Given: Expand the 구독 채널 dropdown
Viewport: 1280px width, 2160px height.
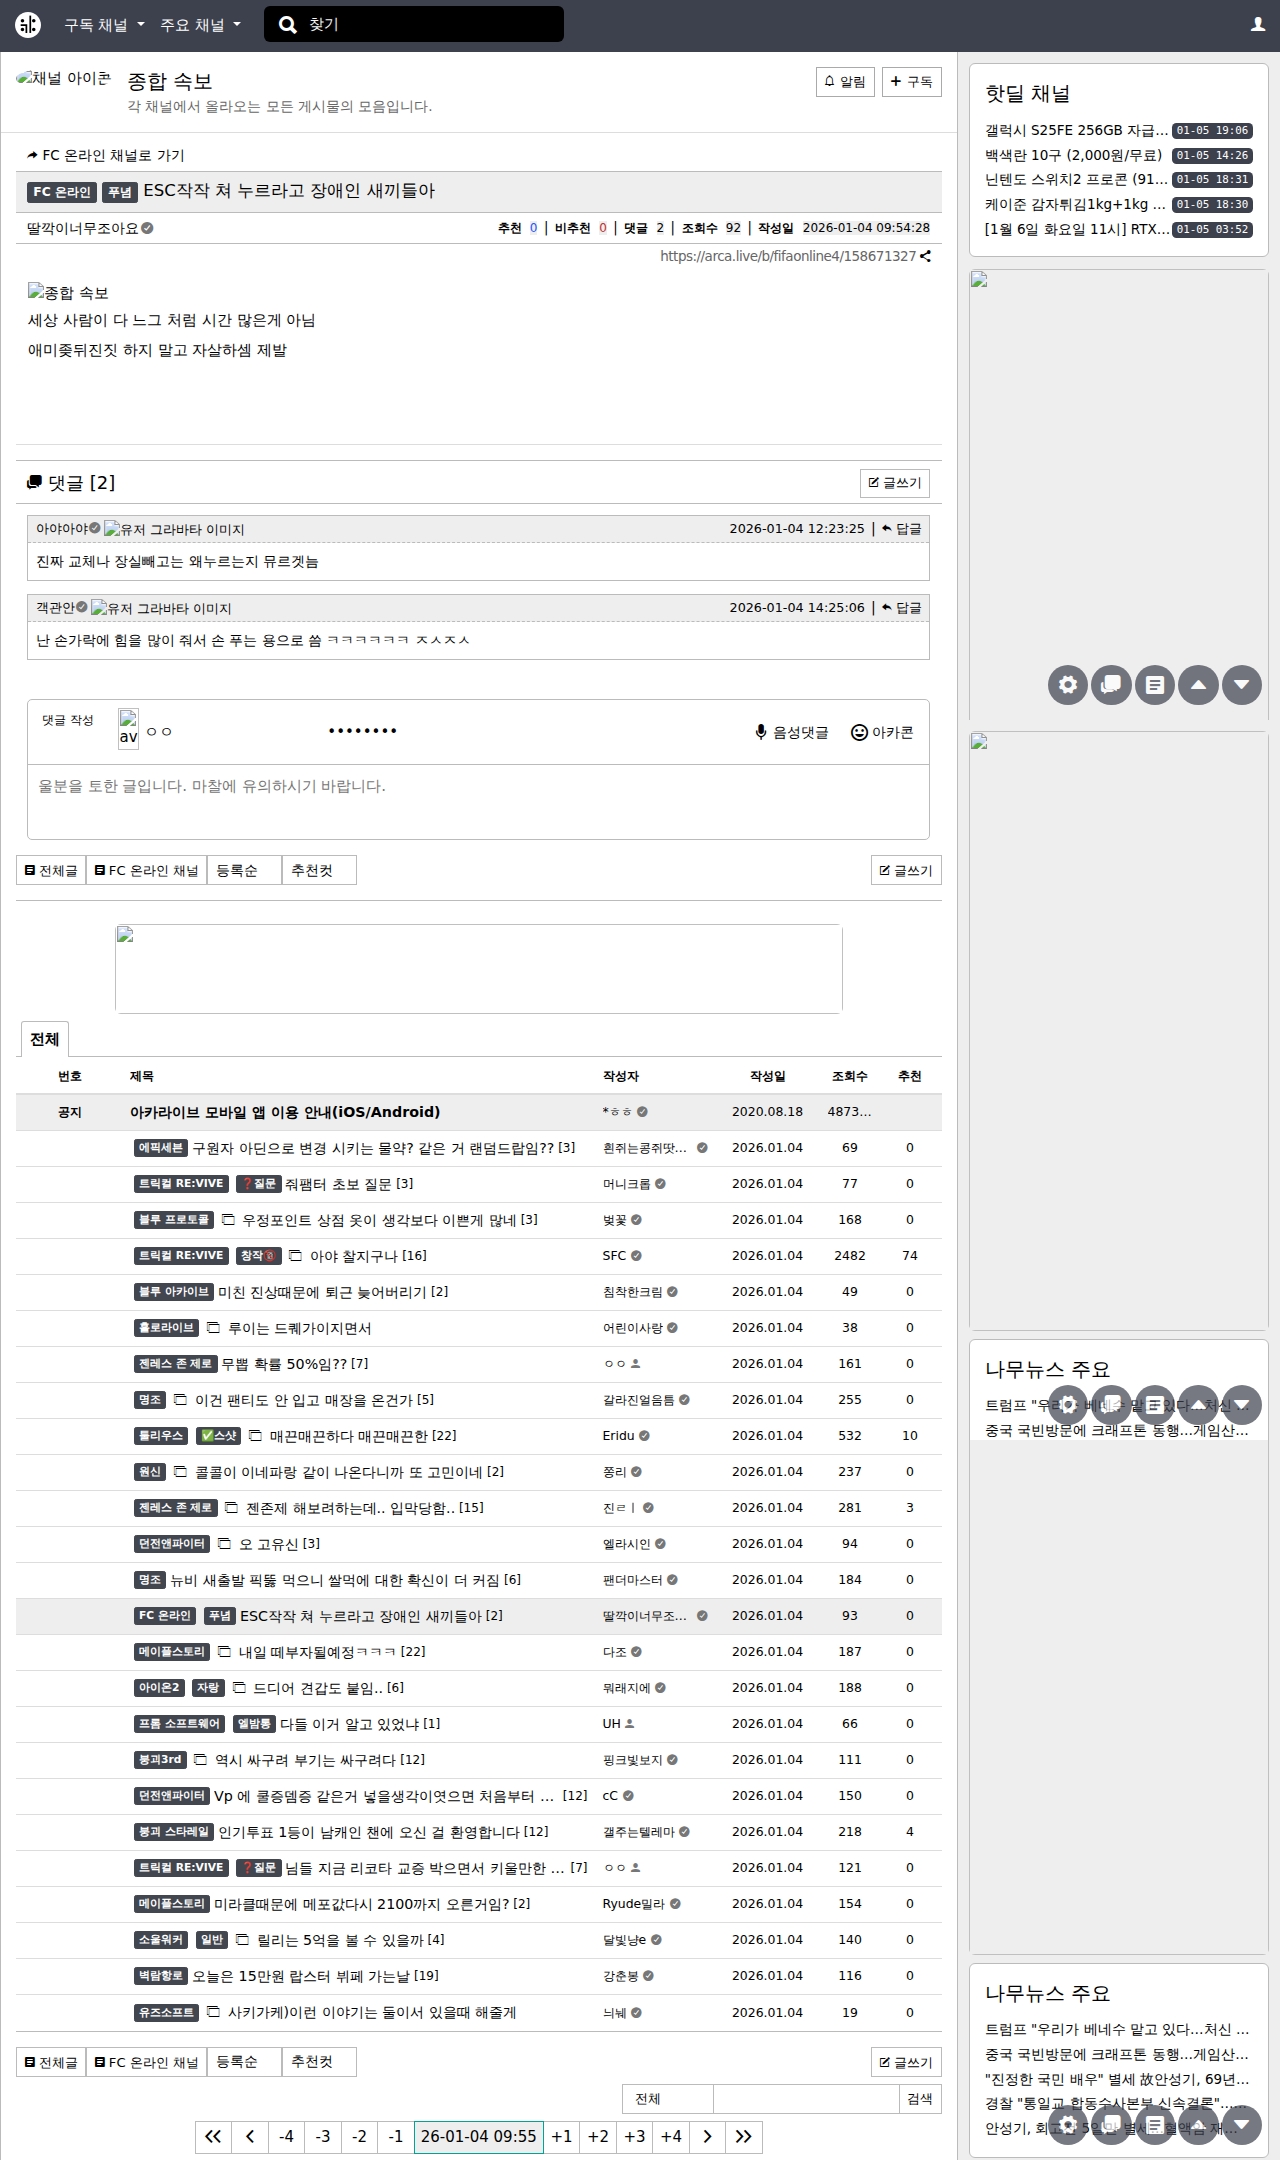Looking at the screenshot, I should tap(104, 25).
